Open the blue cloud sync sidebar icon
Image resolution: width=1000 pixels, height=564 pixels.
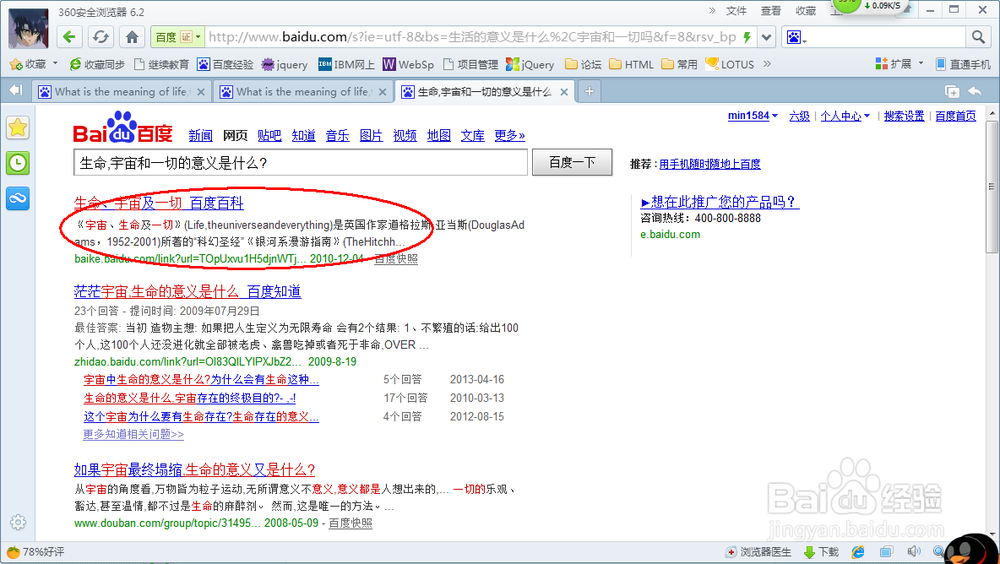[18, 198]
